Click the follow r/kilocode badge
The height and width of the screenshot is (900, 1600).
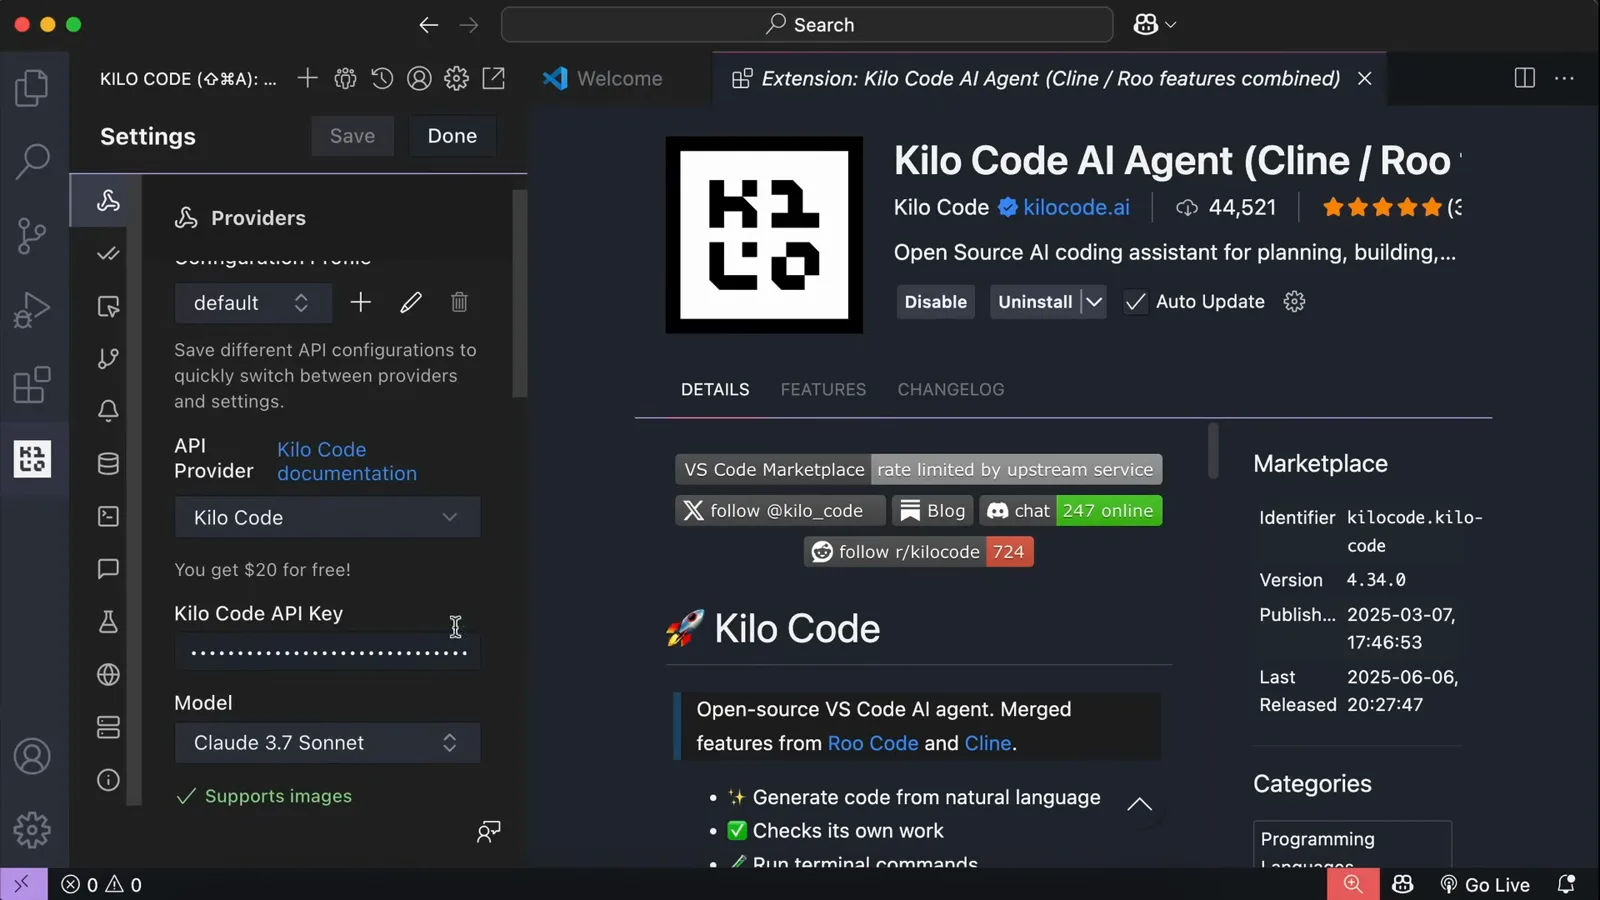[x=919, y=552]
